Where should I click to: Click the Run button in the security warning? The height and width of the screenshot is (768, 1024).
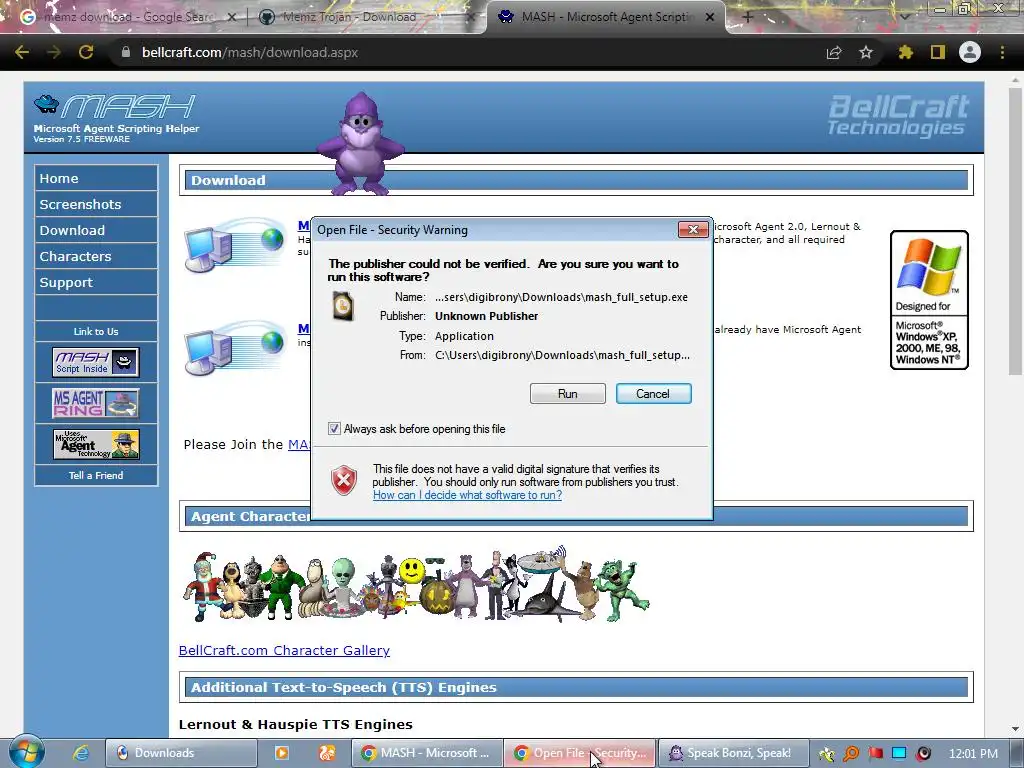point(568,394)
